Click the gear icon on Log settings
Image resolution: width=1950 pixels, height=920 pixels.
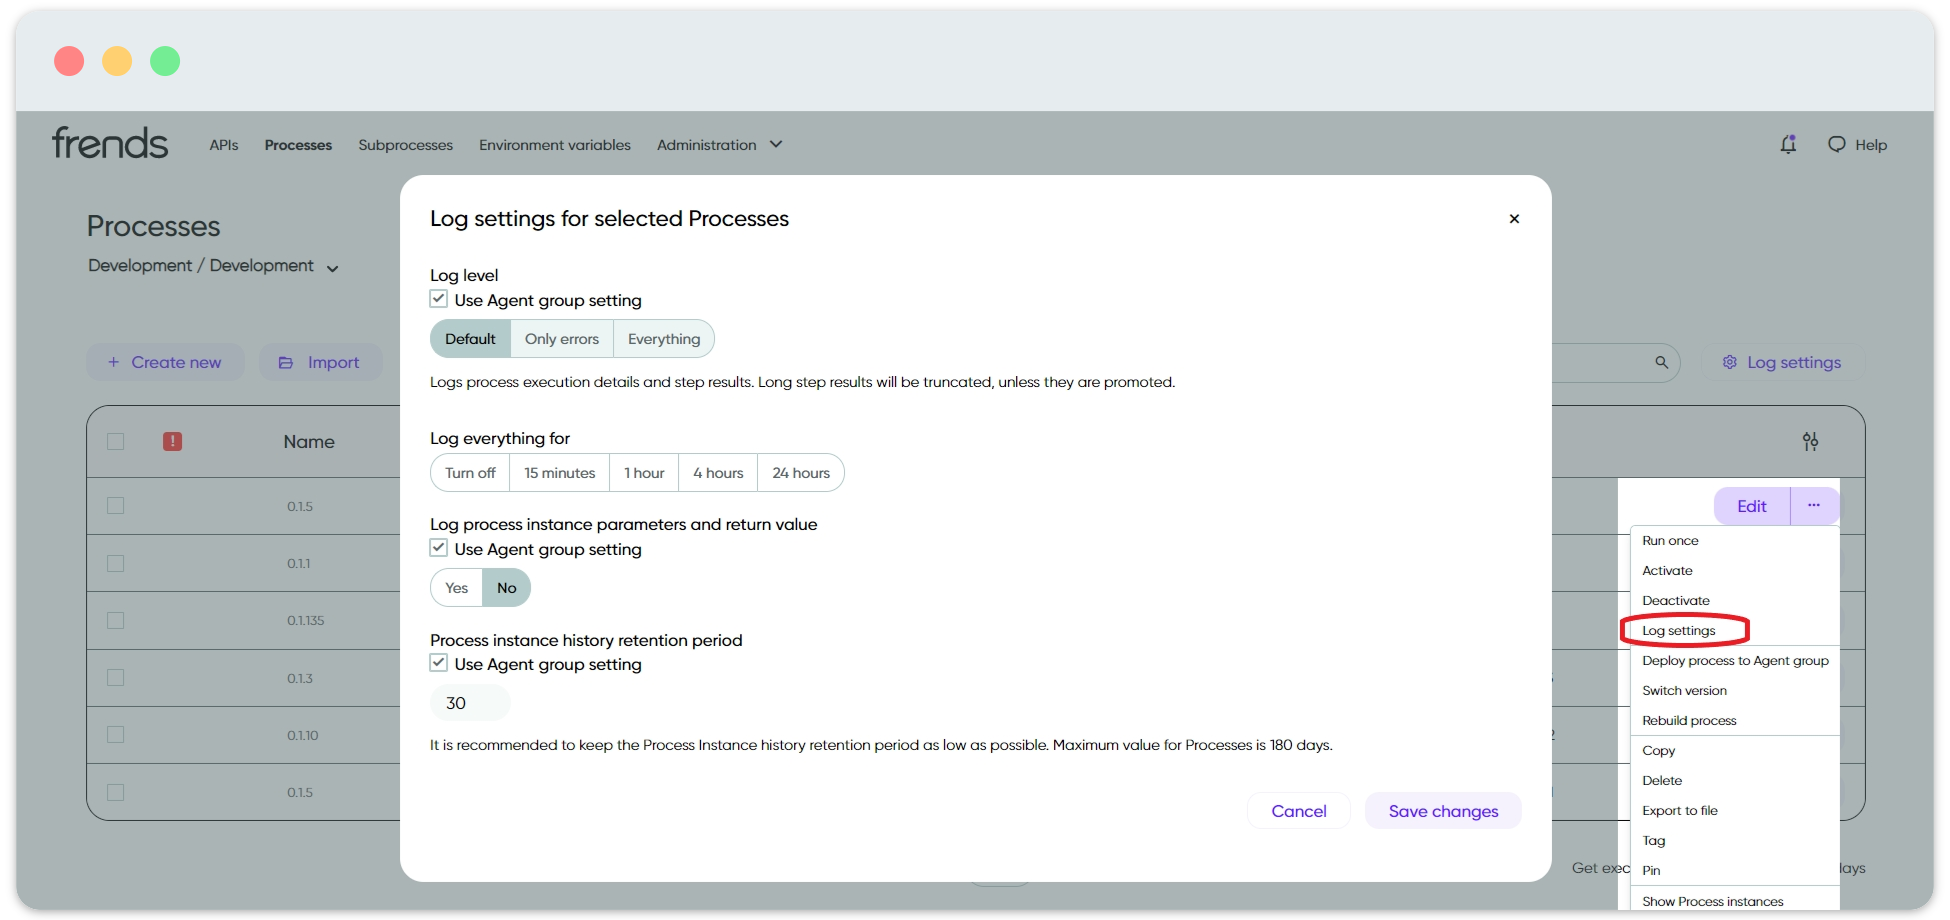(x=1730, y=362)
